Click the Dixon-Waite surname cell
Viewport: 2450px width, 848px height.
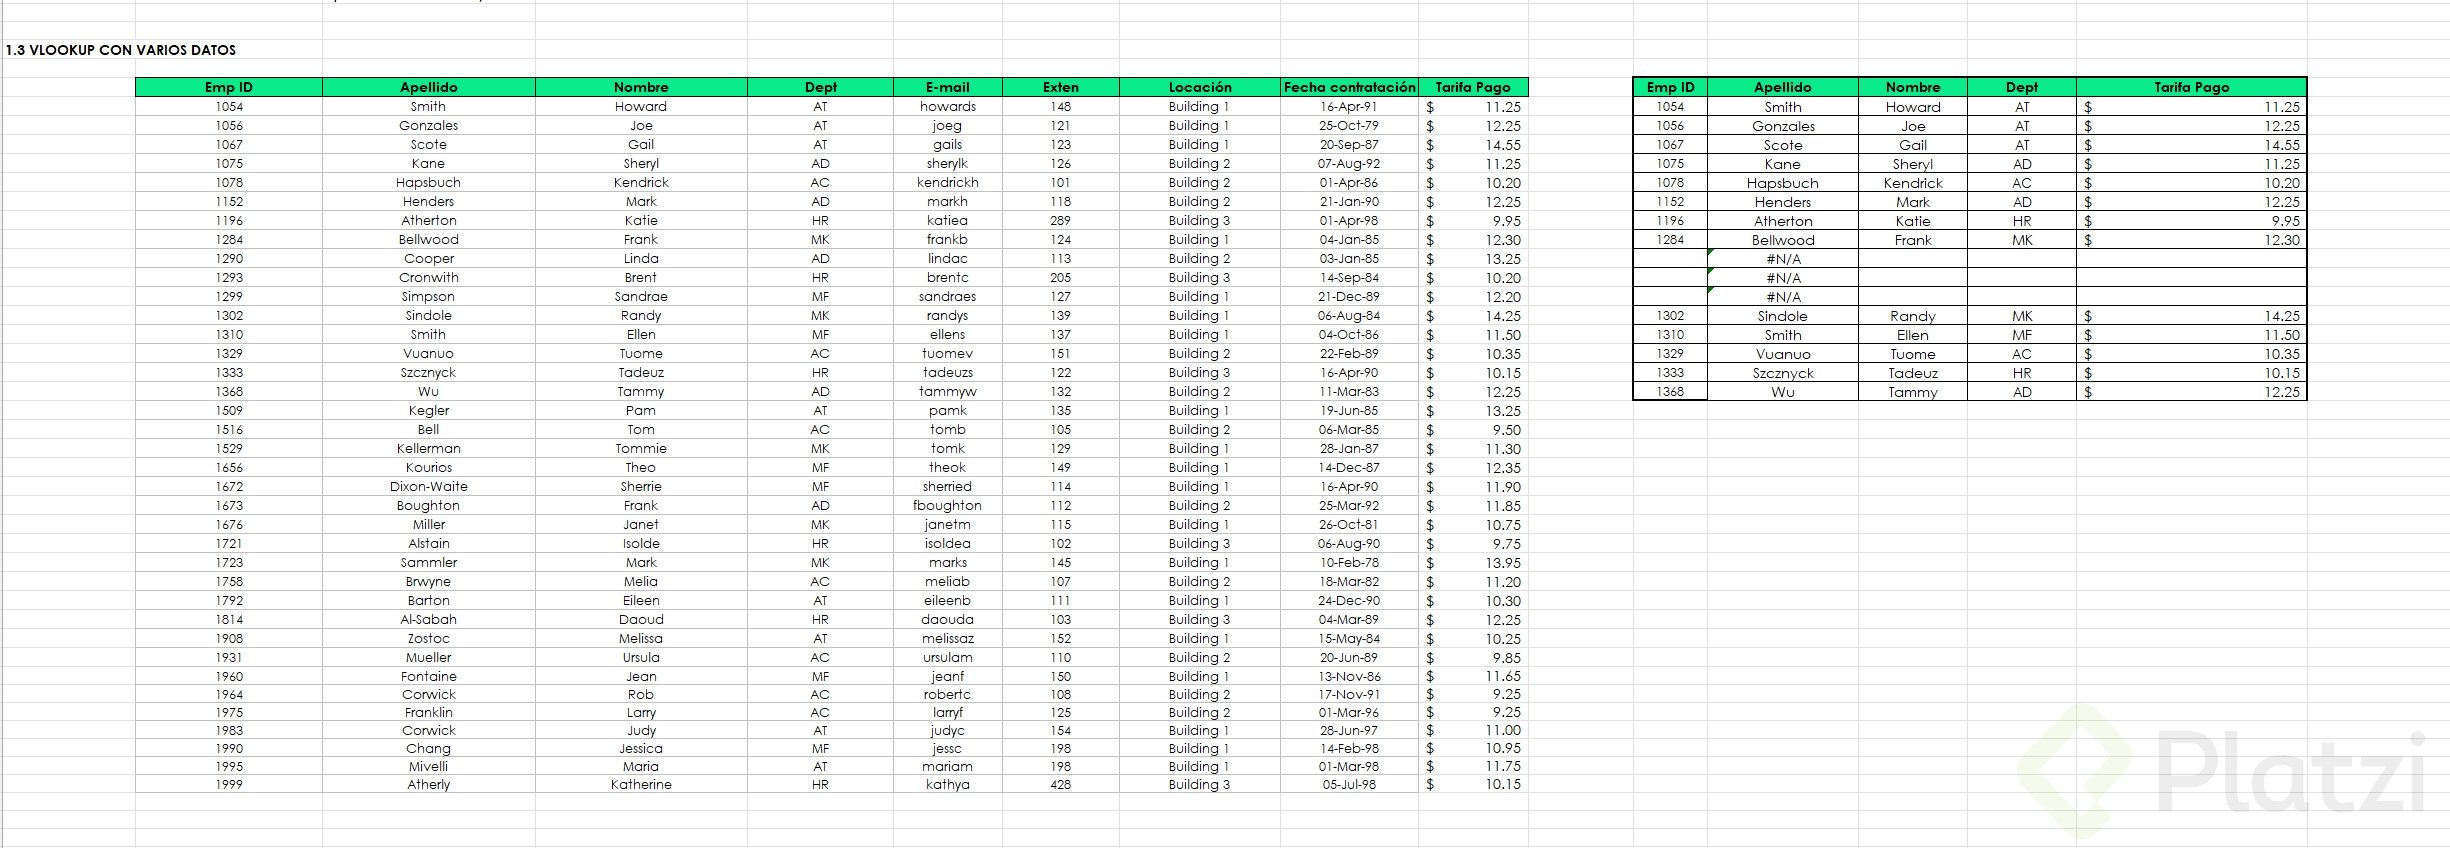click(428, 487)
